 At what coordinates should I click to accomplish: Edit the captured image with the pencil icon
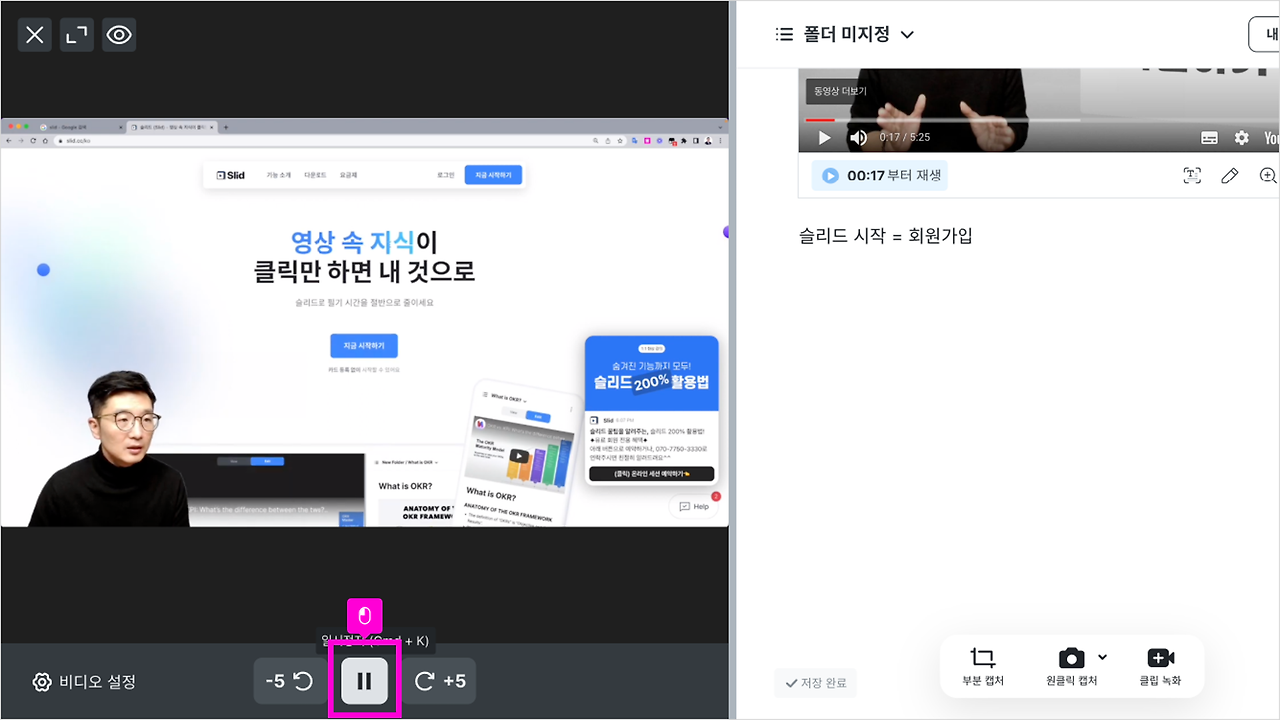click(1230, 175)
